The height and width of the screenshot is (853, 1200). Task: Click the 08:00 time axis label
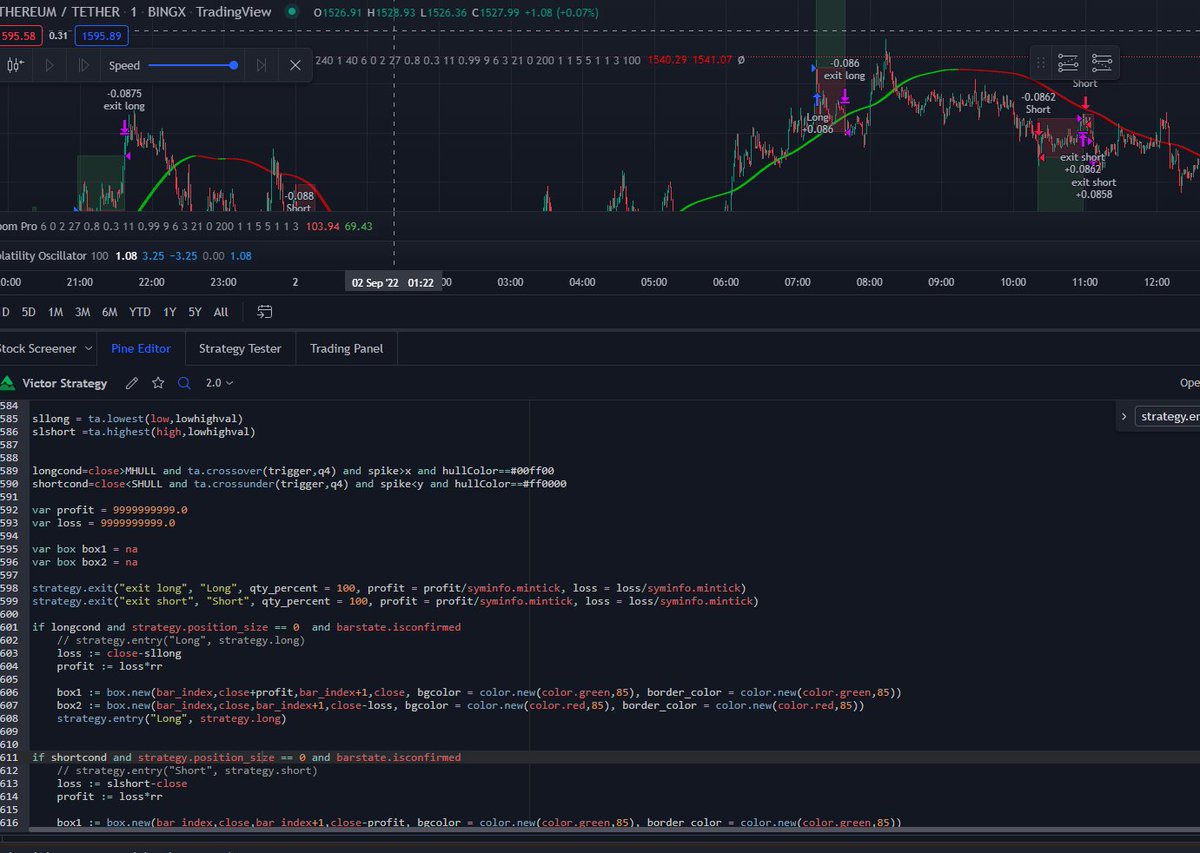(869, 283)
